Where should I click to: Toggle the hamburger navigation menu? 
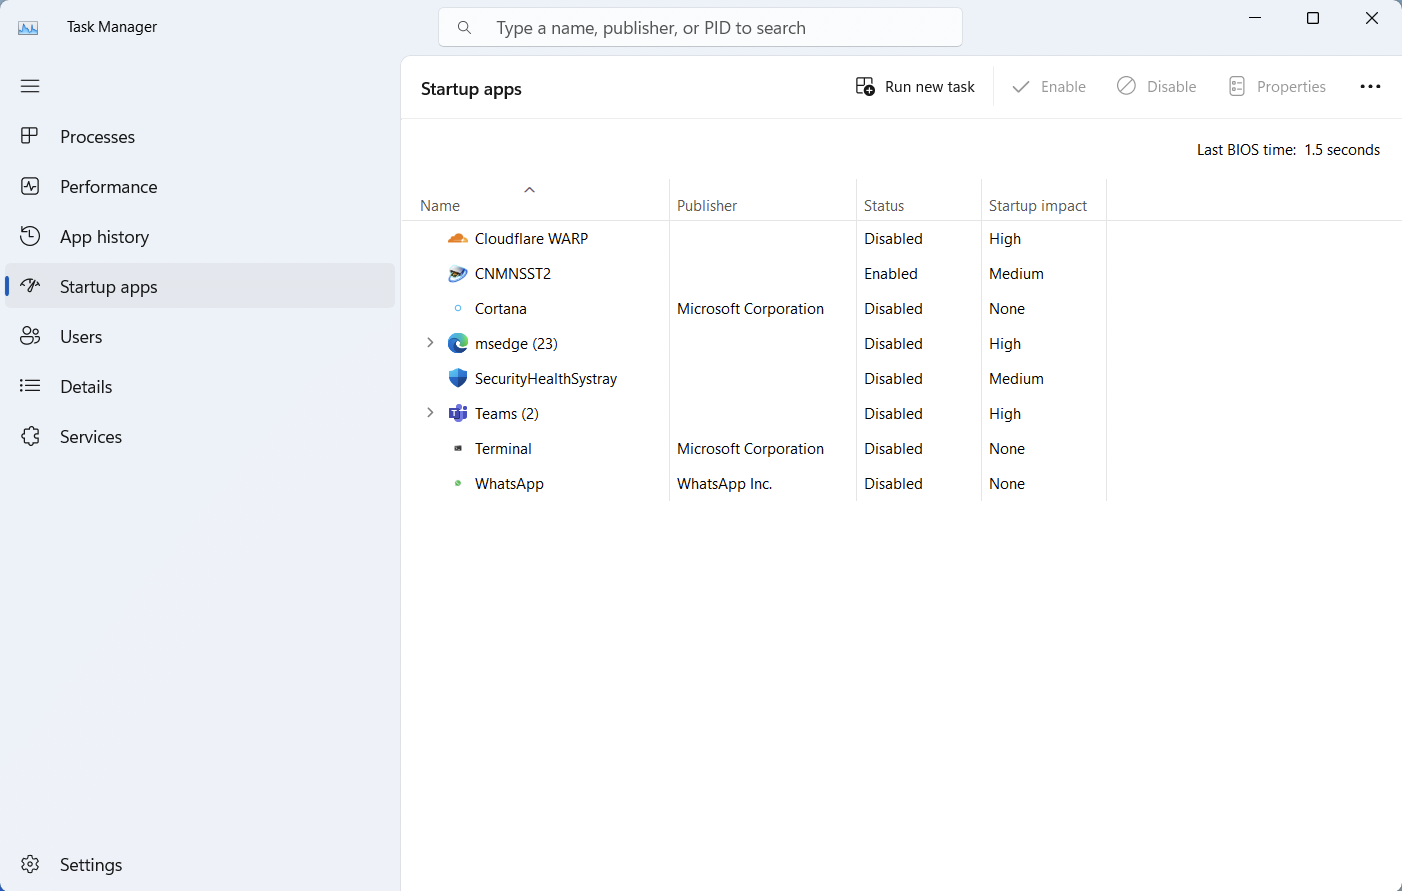[30, 86]
